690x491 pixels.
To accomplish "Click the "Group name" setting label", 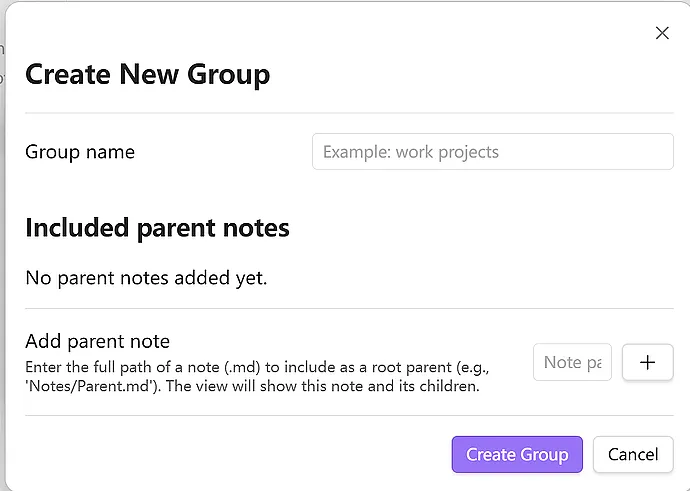I will click(80, 152).
